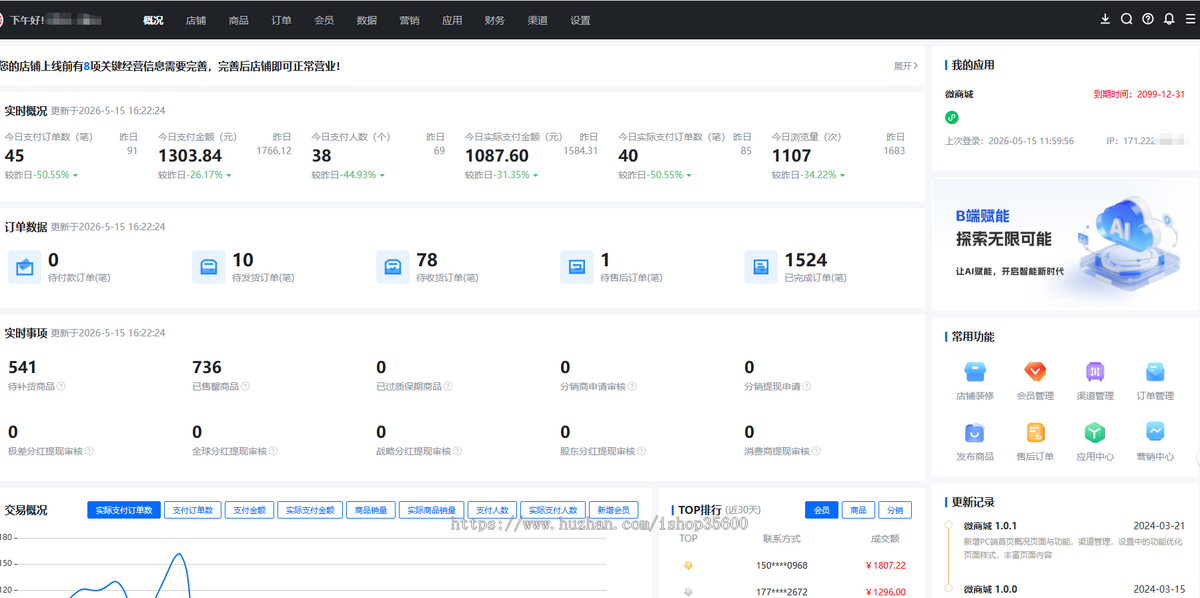Open help with the question mark icon

point(1147,19)
